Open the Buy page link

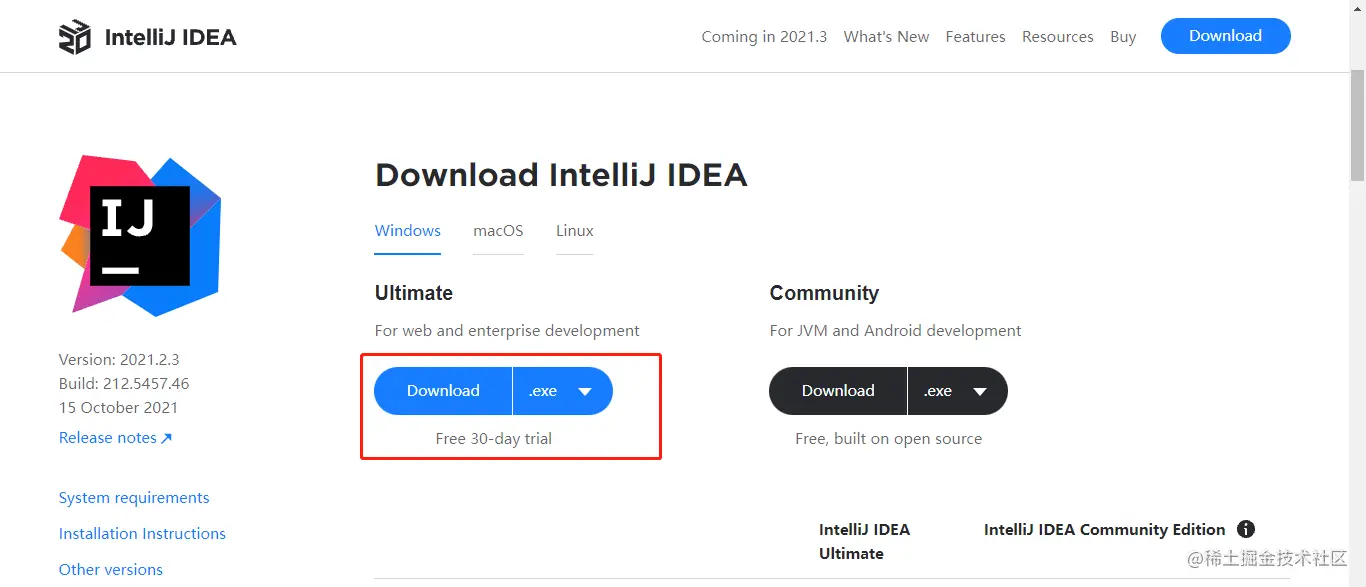pos(1123,37)
